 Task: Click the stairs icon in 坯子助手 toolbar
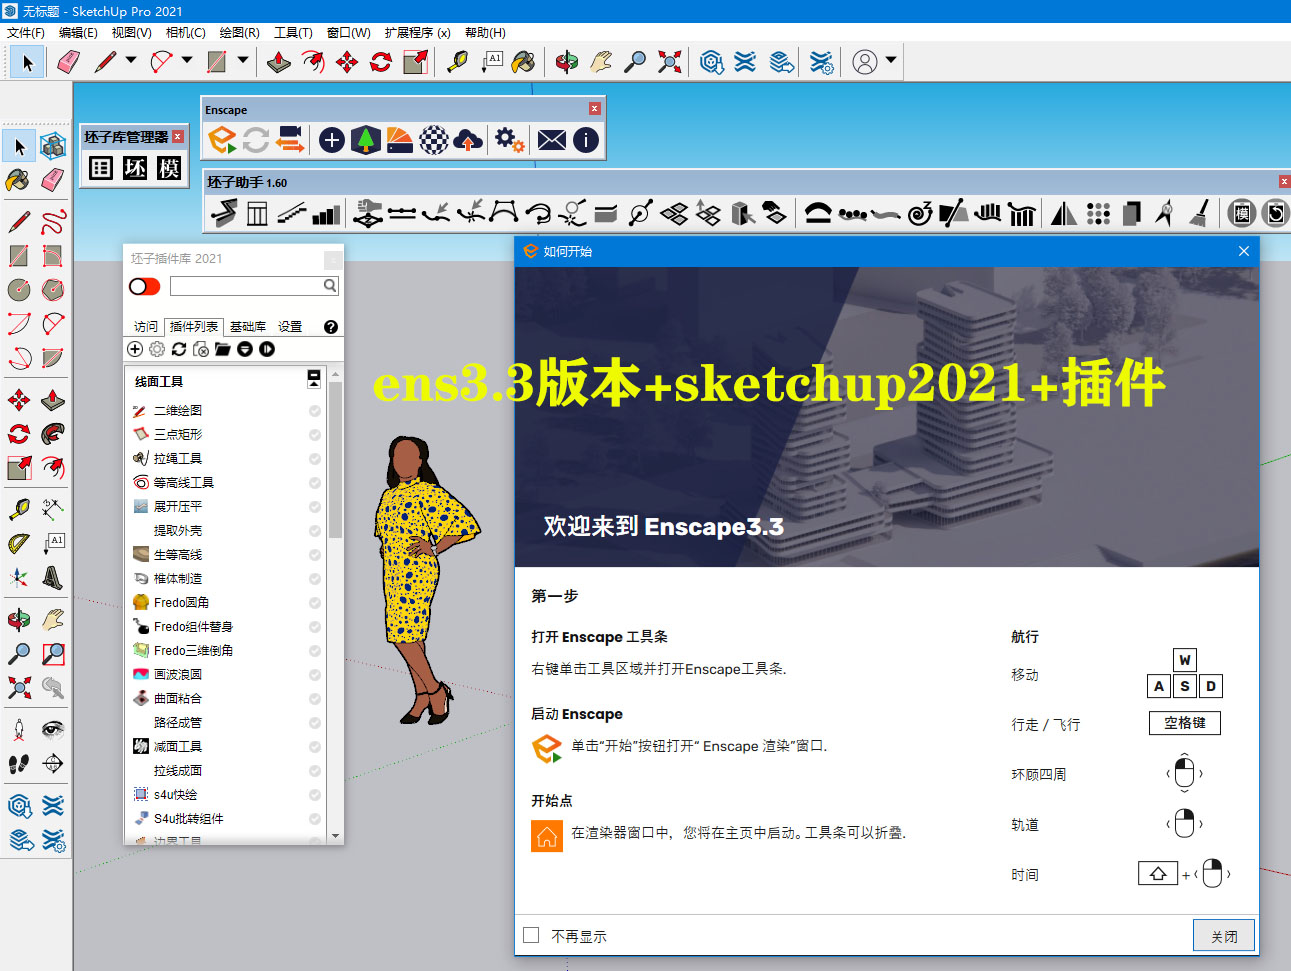pyautogui.click(x=291, y=213)
